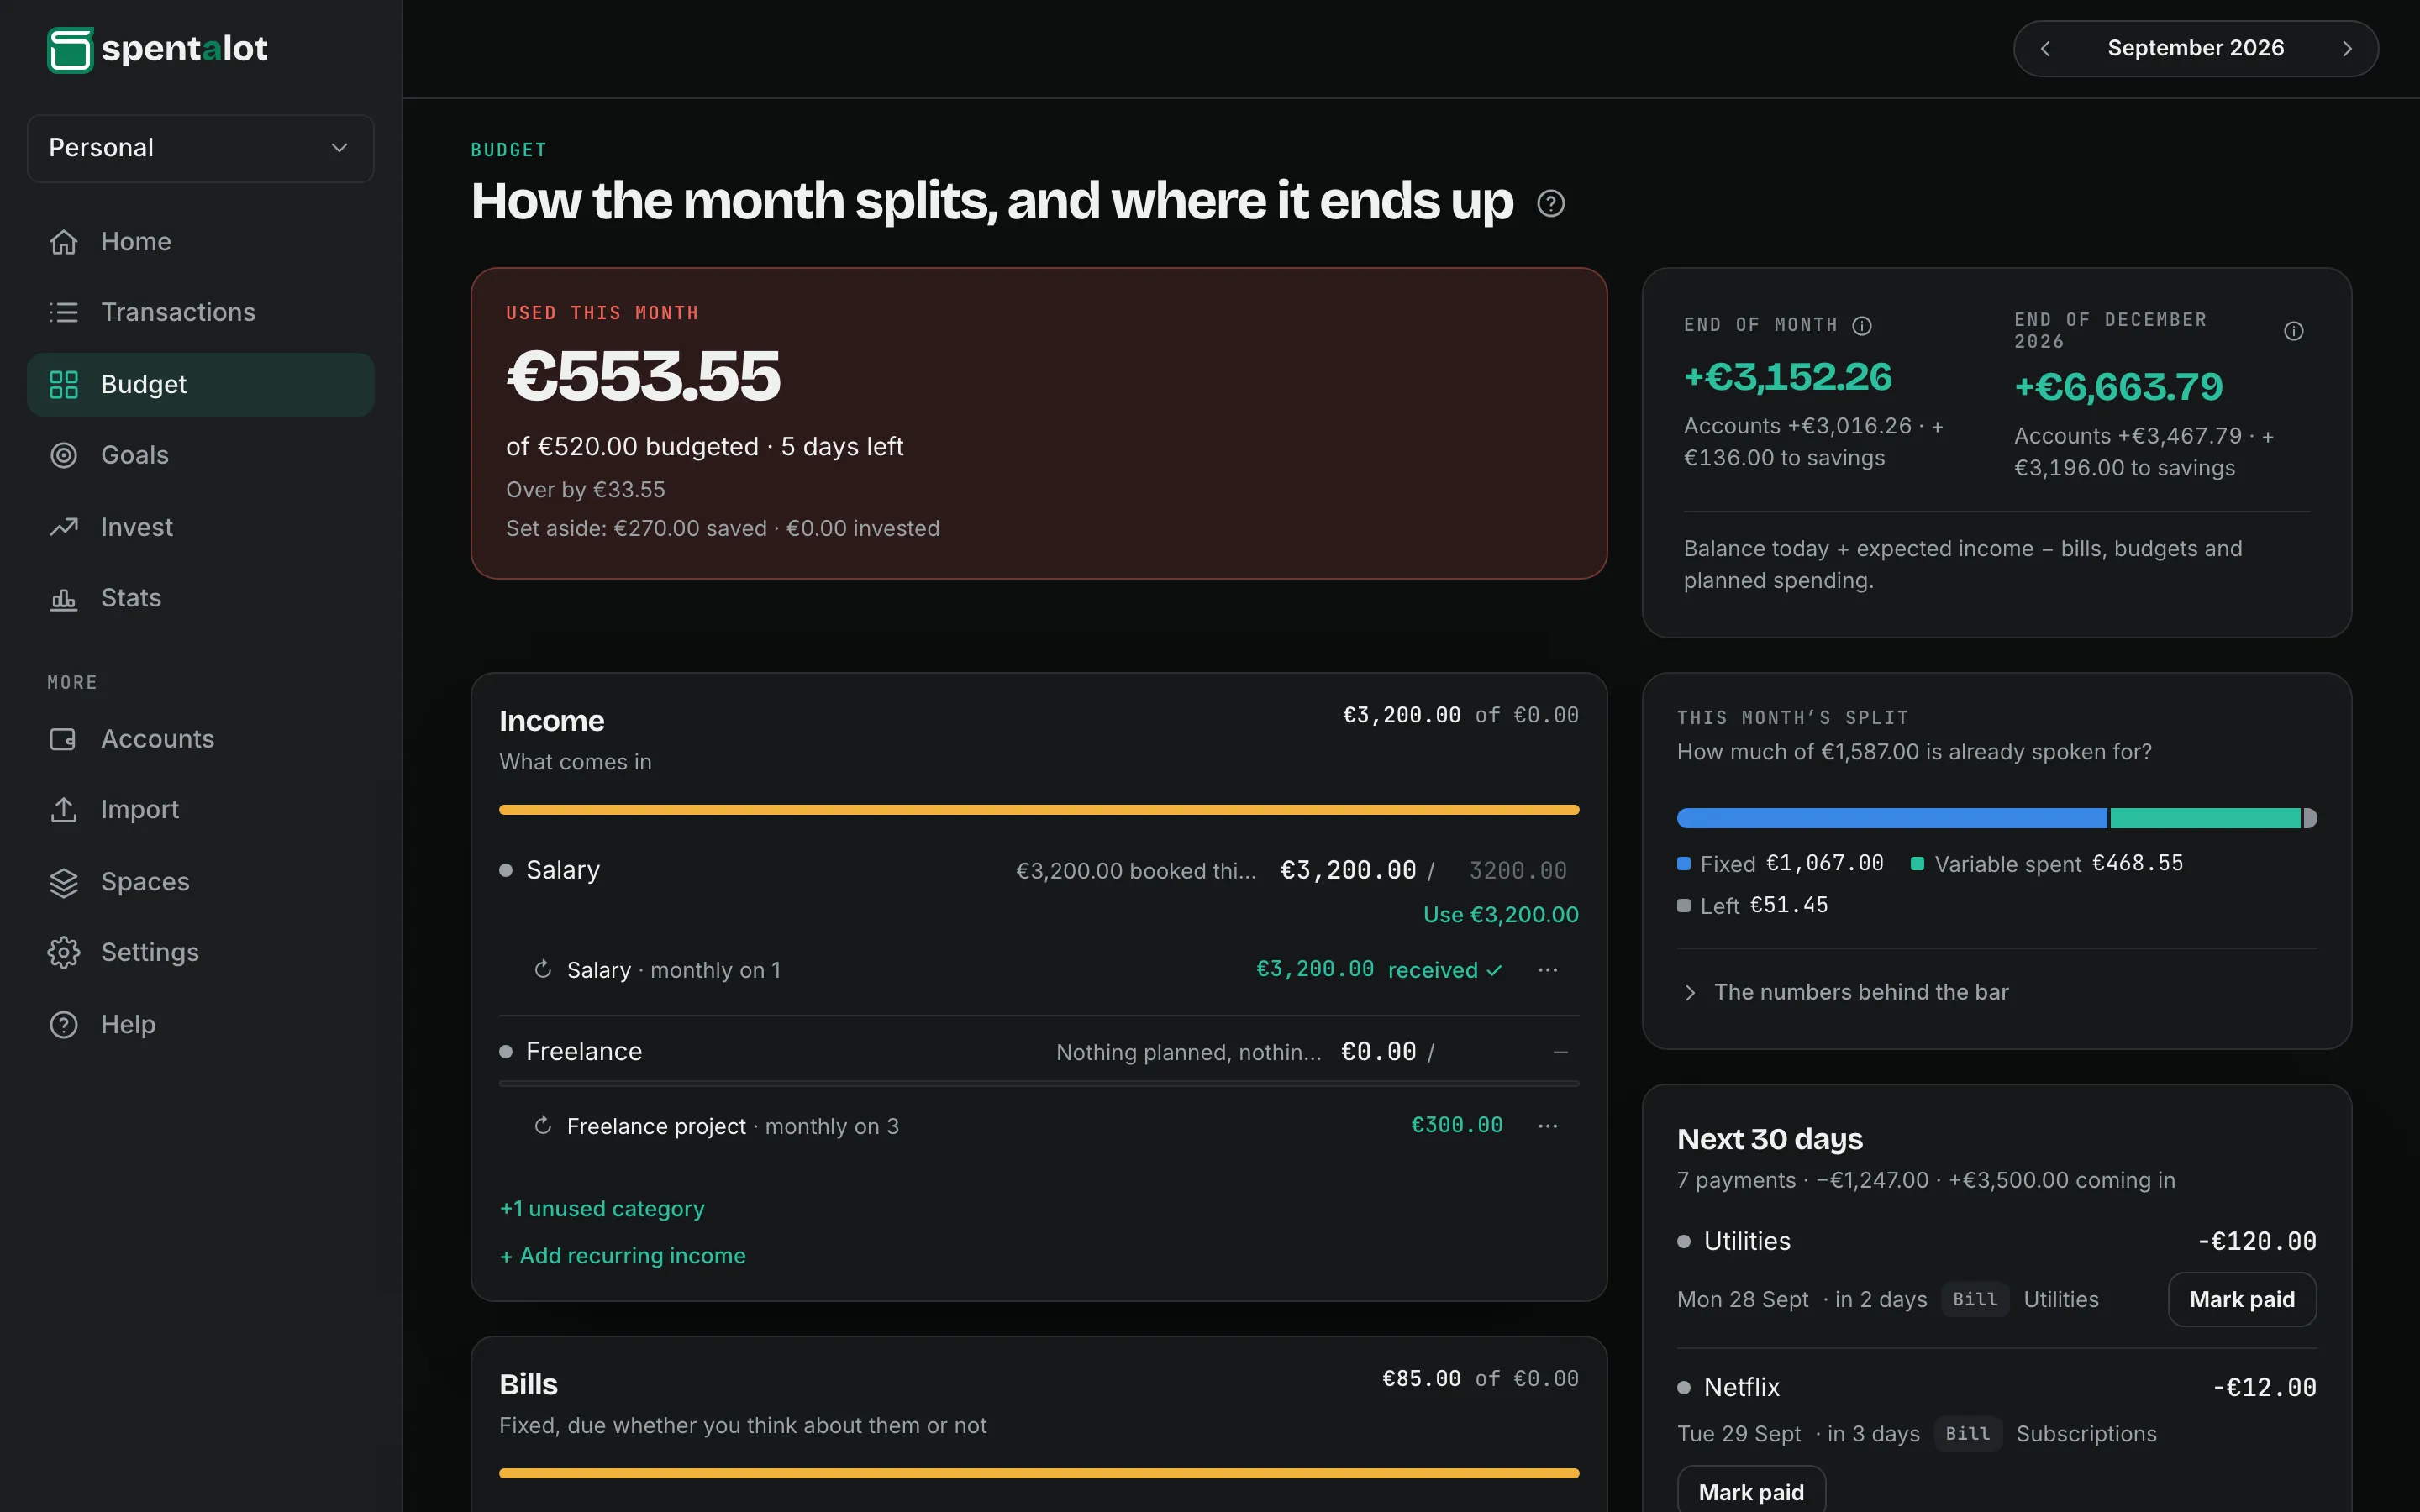Click the Stats bar chart icon
Viewport: 2420px width, 1512px height.
(x=64, y=598)
